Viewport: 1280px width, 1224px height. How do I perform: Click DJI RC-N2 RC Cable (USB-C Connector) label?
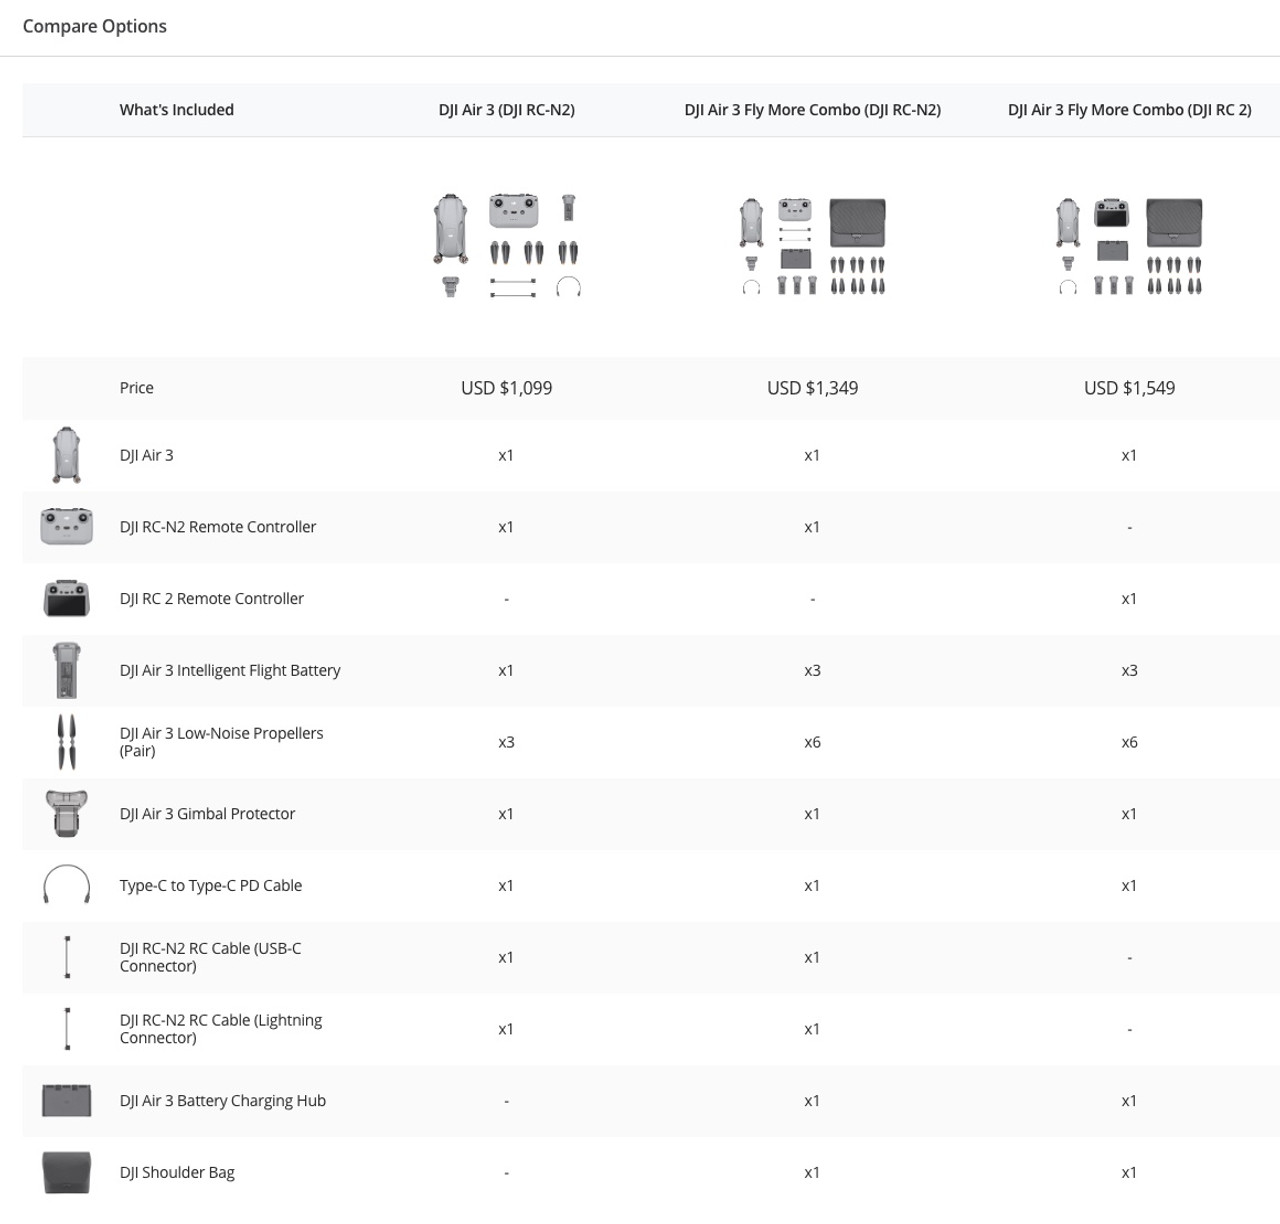[x=211, y=957]
